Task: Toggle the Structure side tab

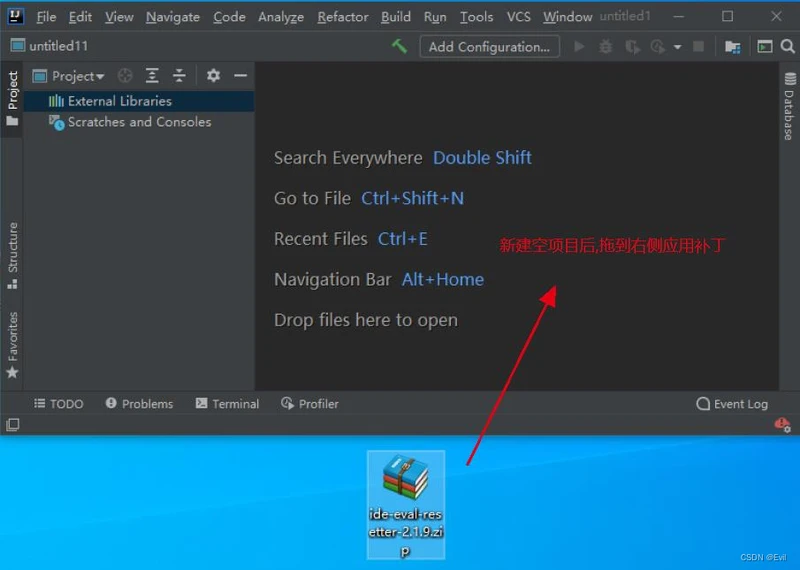Action: (x=12, y=255)
